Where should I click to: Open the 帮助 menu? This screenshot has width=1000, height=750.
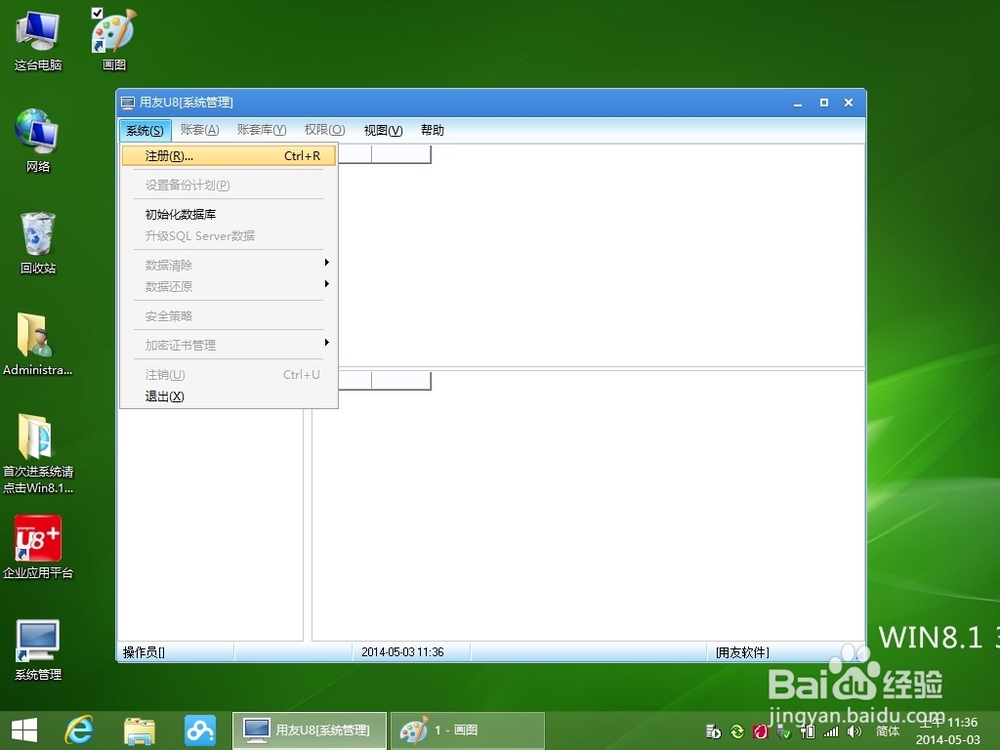tap(432, 130)
